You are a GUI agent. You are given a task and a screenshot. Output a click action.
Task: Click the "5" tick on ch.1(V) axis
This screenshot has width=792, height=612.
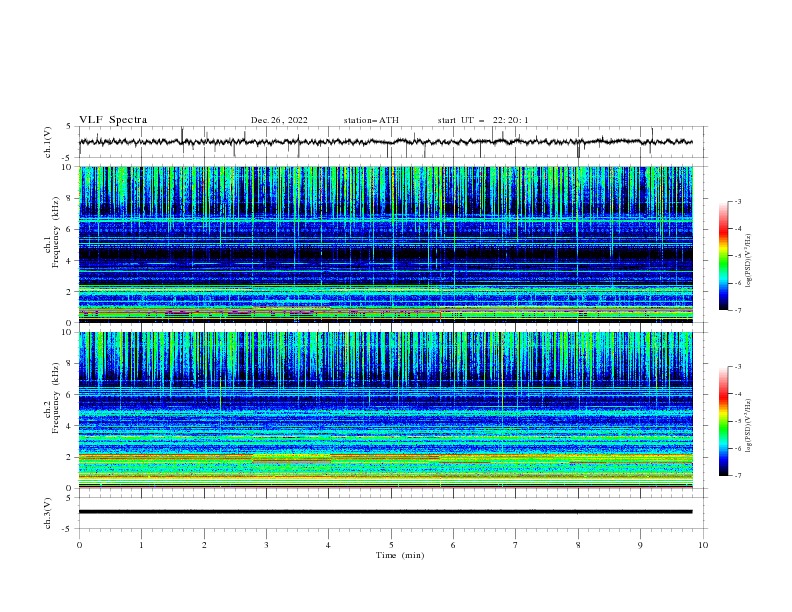(x=69, y=126)
